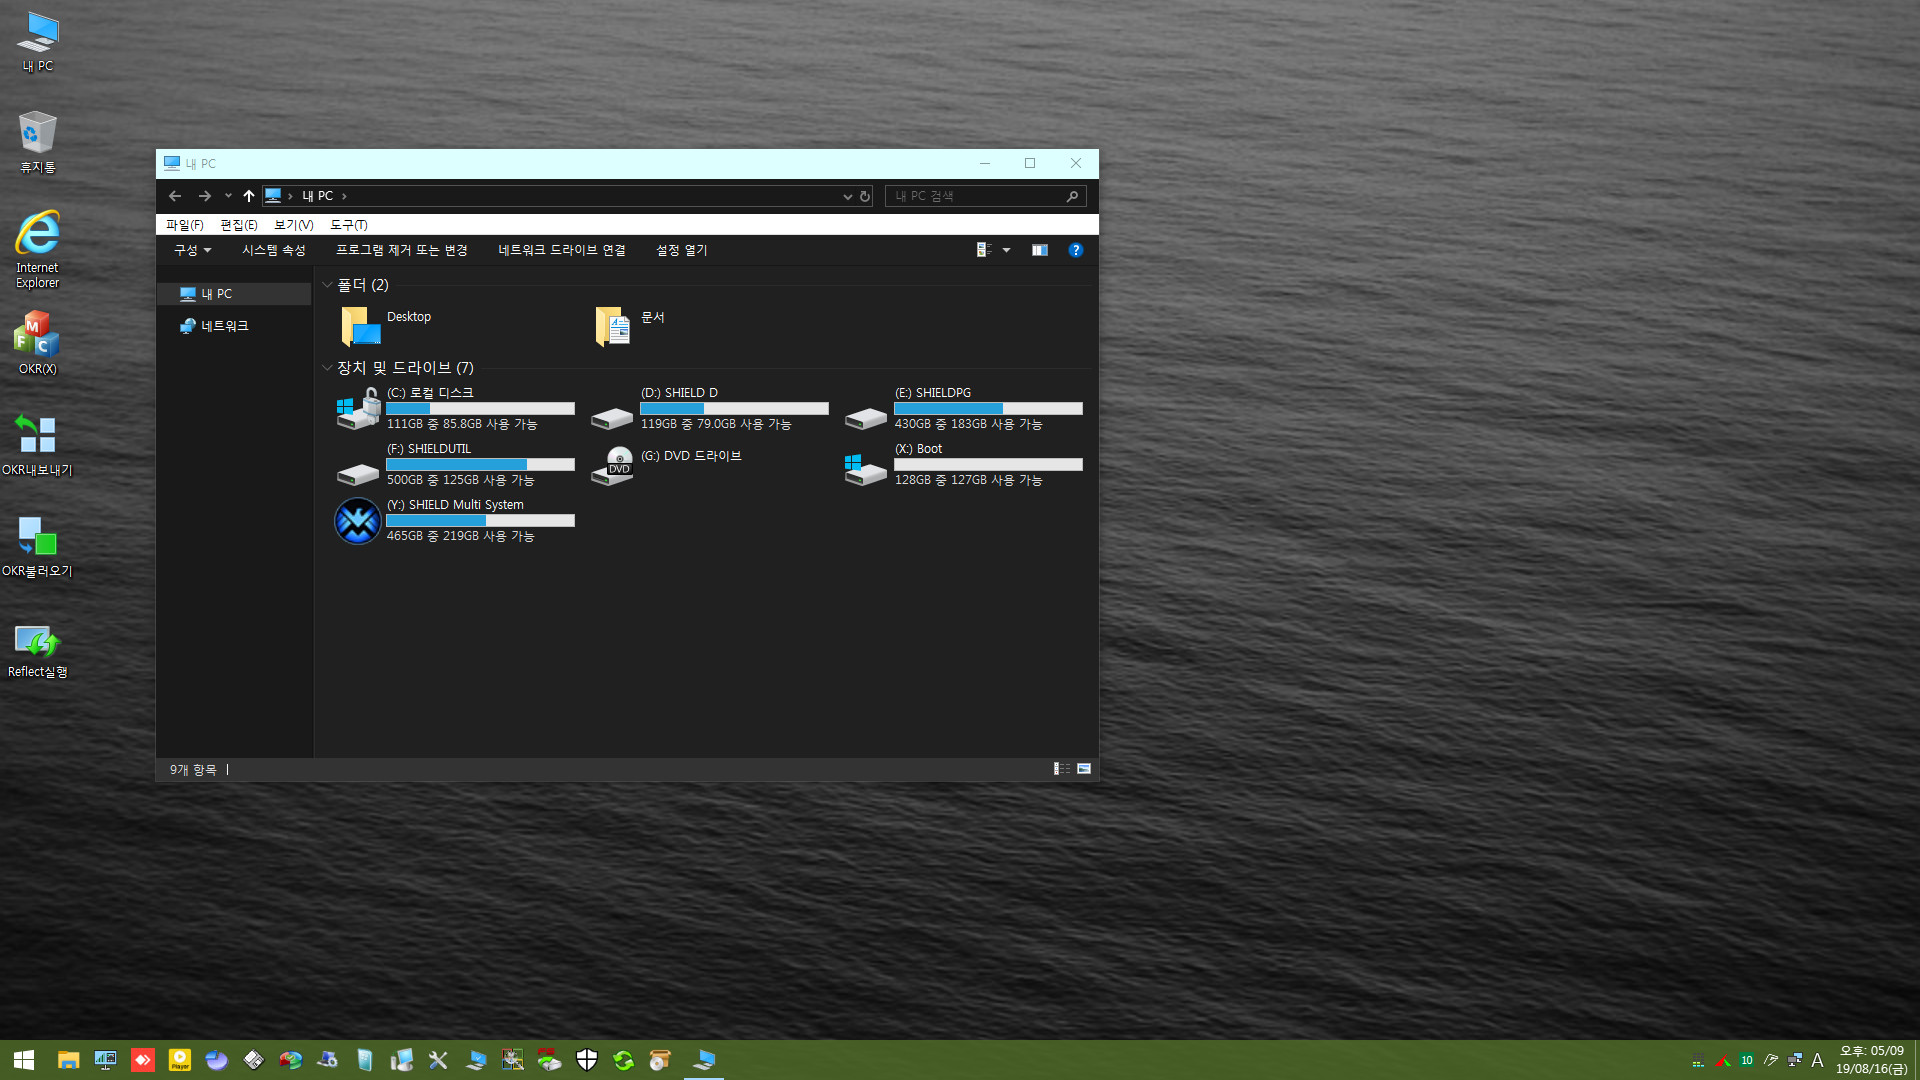Click the (E:) SHIELDPG usage bar
This screenshot has height=1080, width=1920.
(x=988, y=408)
